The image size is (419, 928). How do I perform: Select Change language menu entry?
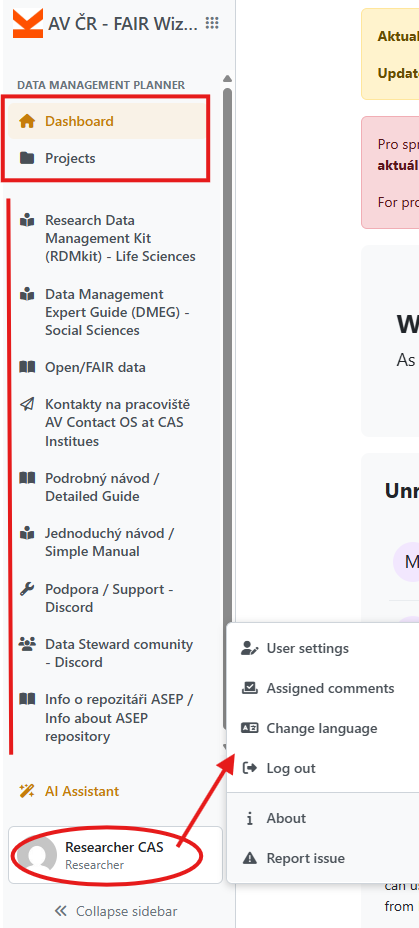click(x=323, y=728)
